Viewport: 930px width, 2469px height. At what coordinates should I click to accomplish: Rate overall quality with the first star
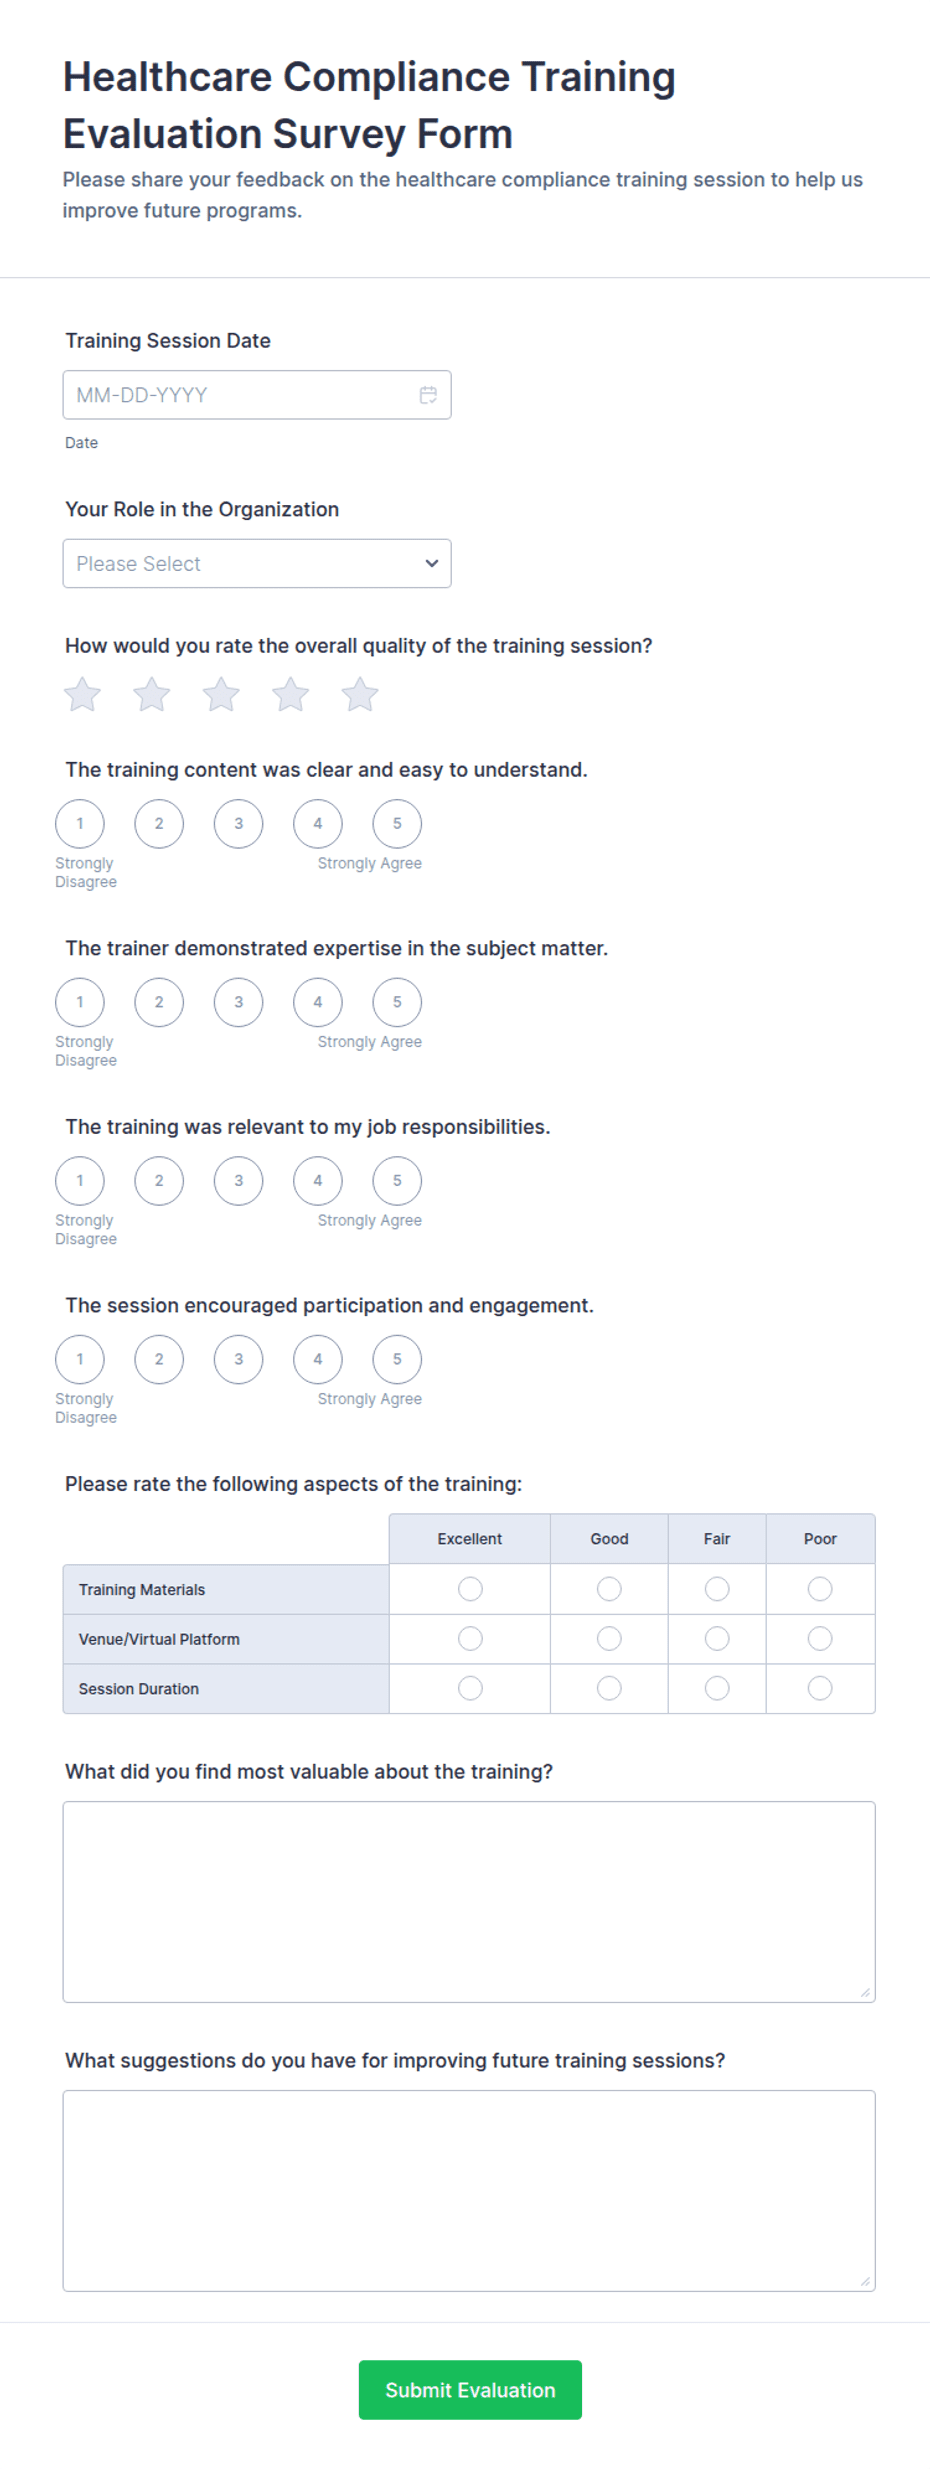click(83, 694)
